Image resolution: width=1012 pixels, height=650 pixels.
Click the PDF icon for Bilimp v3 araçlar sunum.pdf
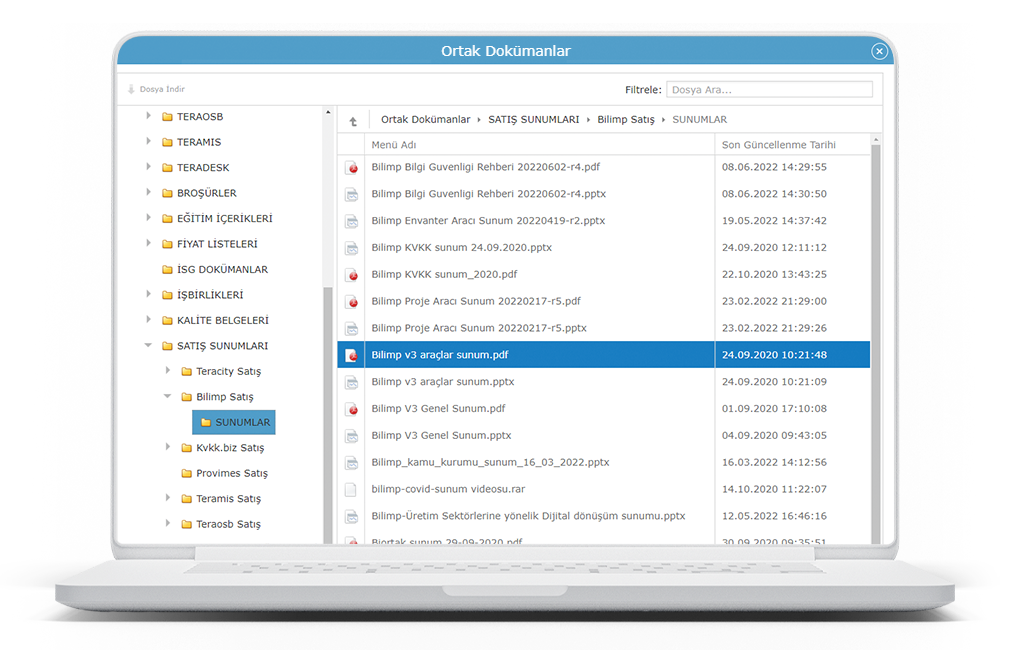click(352, 356)
